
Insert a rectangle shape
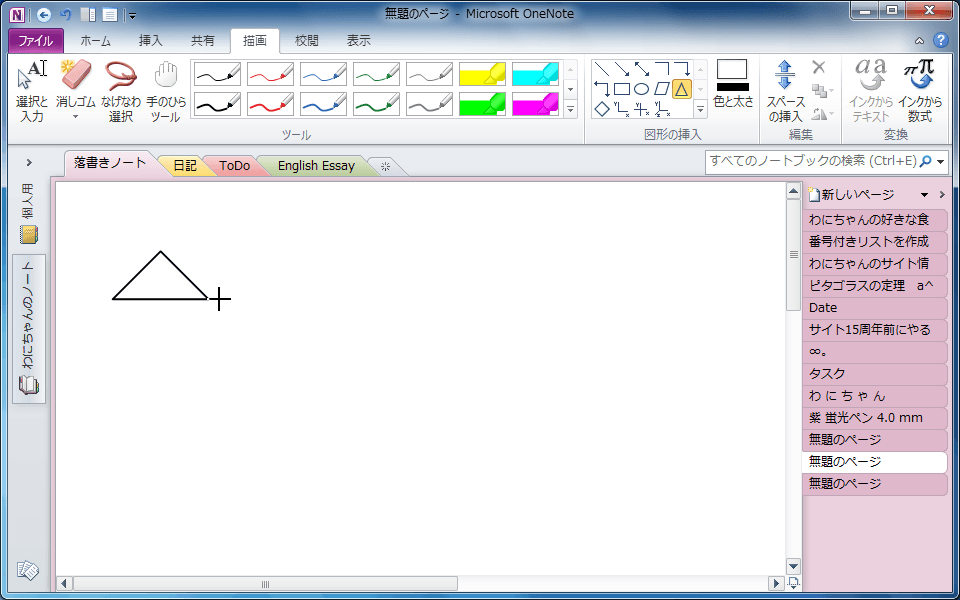point(621,89)
